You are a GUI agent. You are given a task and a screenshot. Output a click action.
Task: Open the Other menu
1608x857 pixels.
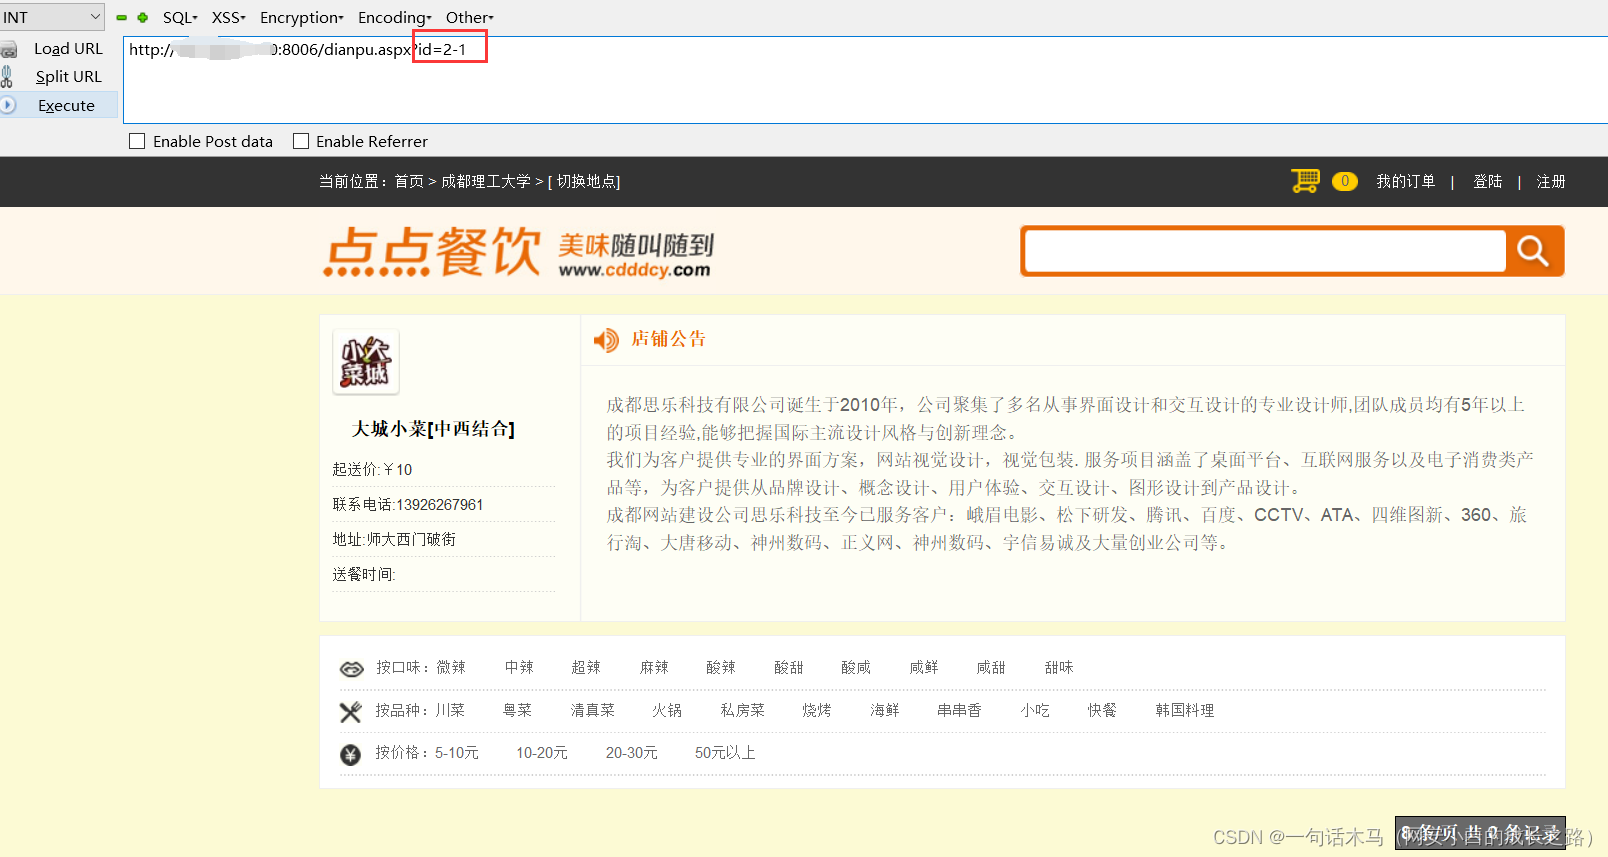tap(469, 17)
